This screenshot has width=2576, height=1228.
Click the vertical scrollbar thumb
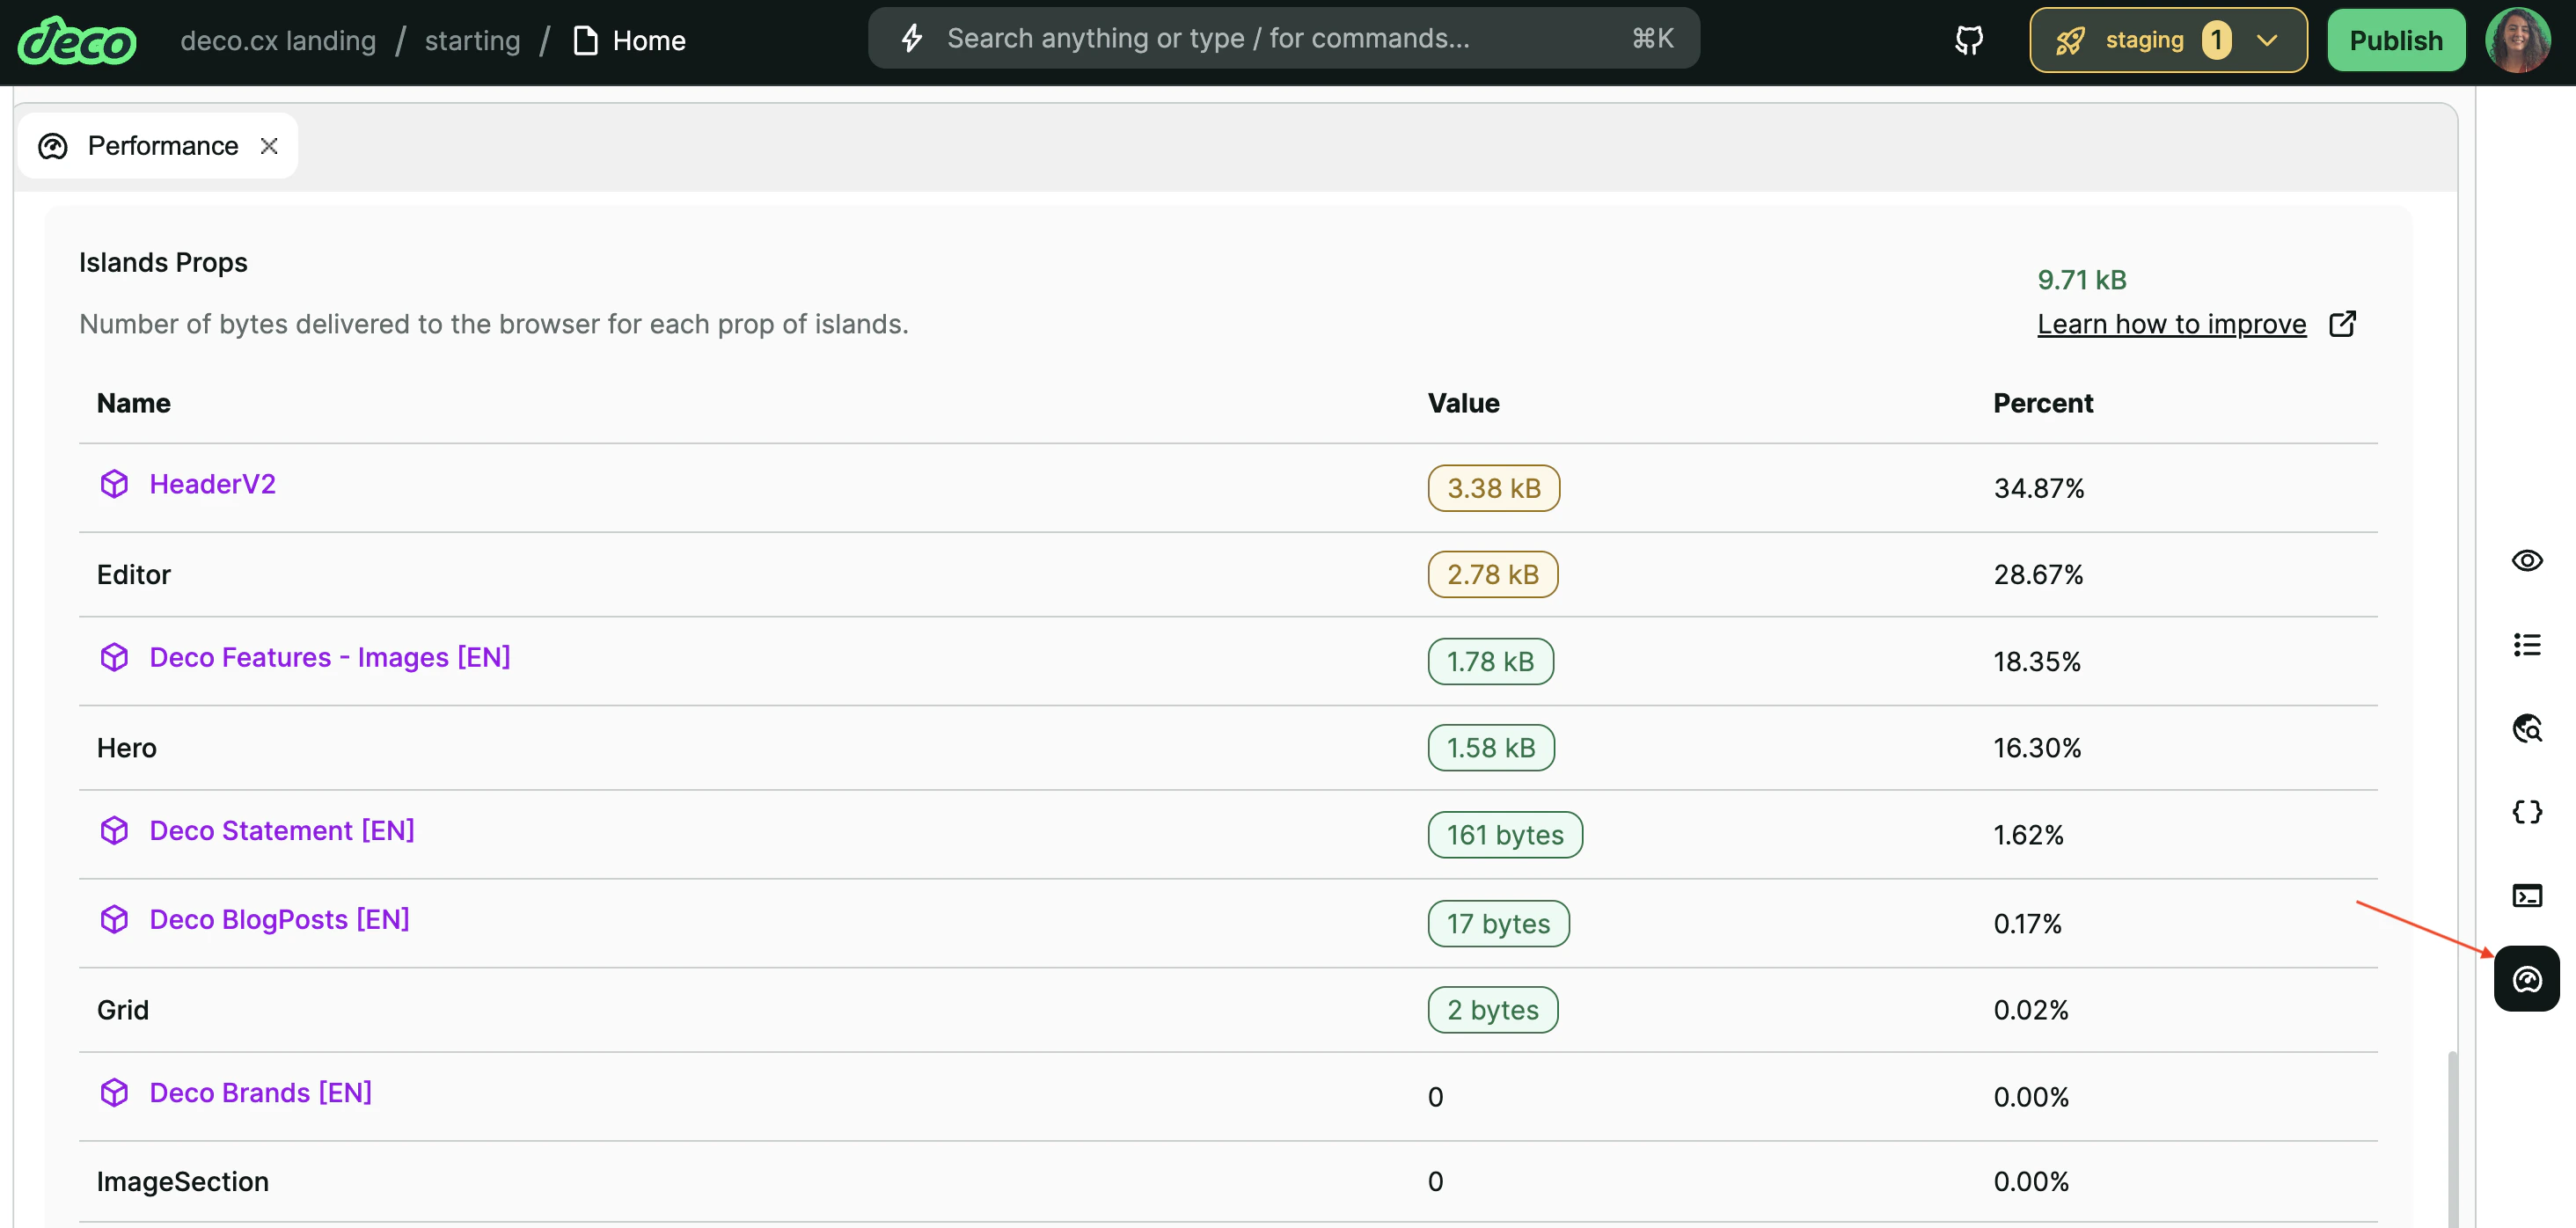coord(2451,1138)
